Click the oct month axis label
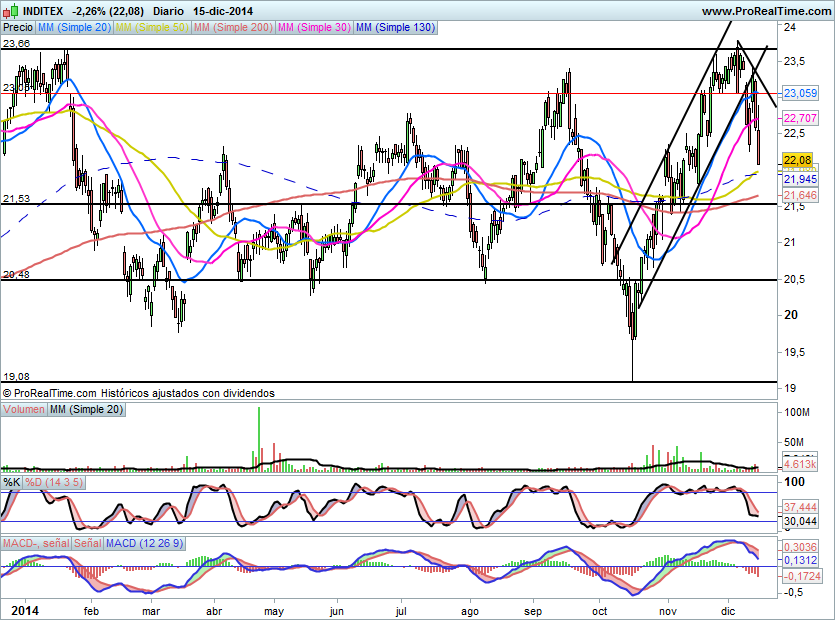The image size is (835, 620). pyautogui.click(x=600, y=611)
